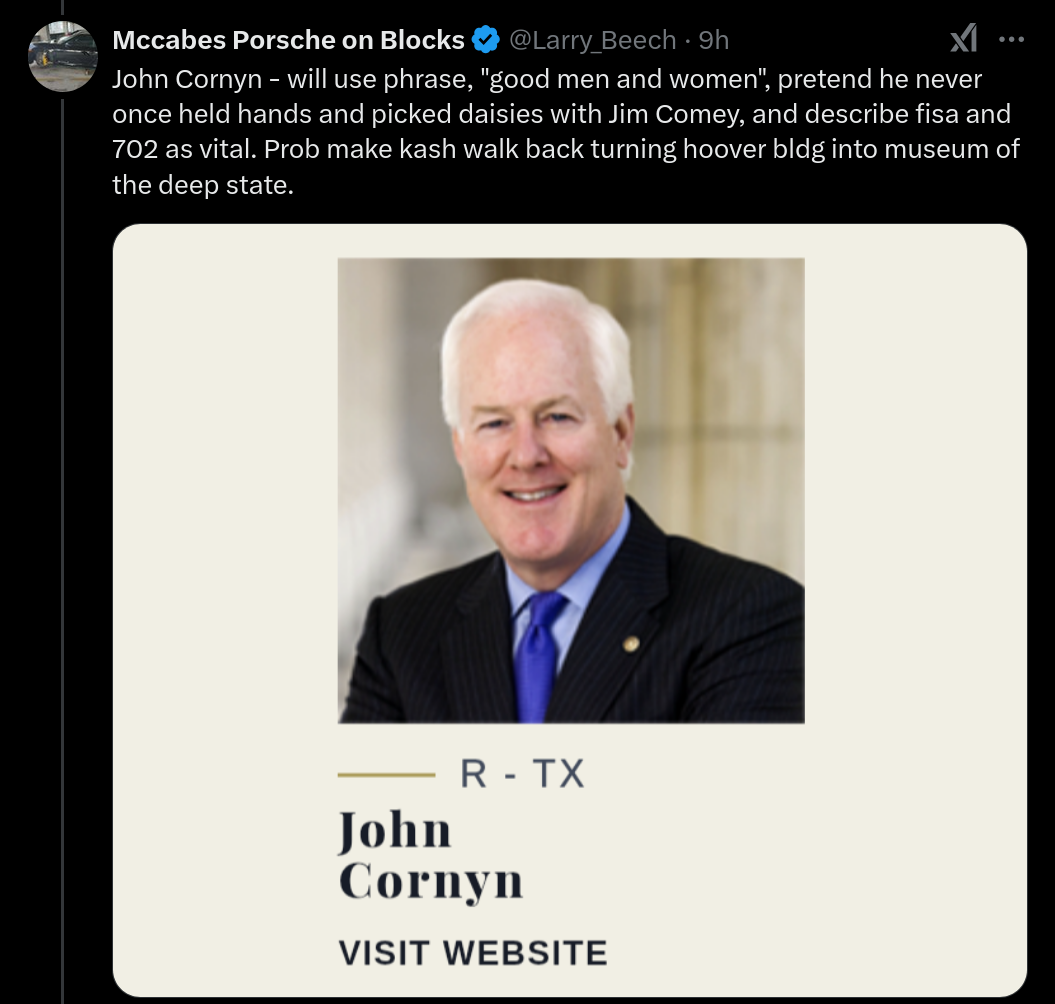Open Mccabes Porsche on Blocks profile name
Image resolution: width=1055 pixels, height=1004 pixels.
pos(288,40)
